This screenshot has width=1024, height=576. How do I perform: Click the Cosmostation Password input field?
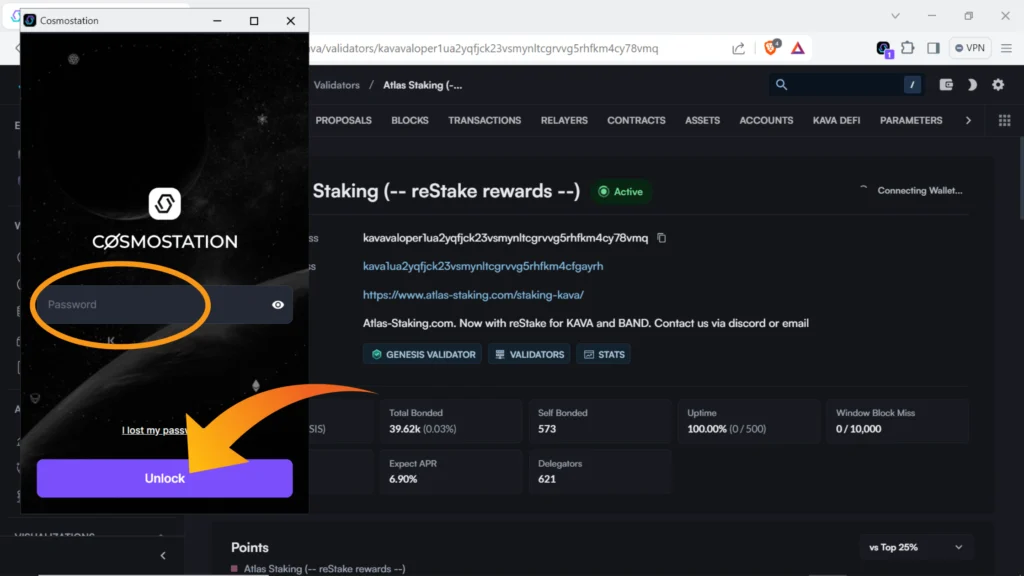click(150, 305)
